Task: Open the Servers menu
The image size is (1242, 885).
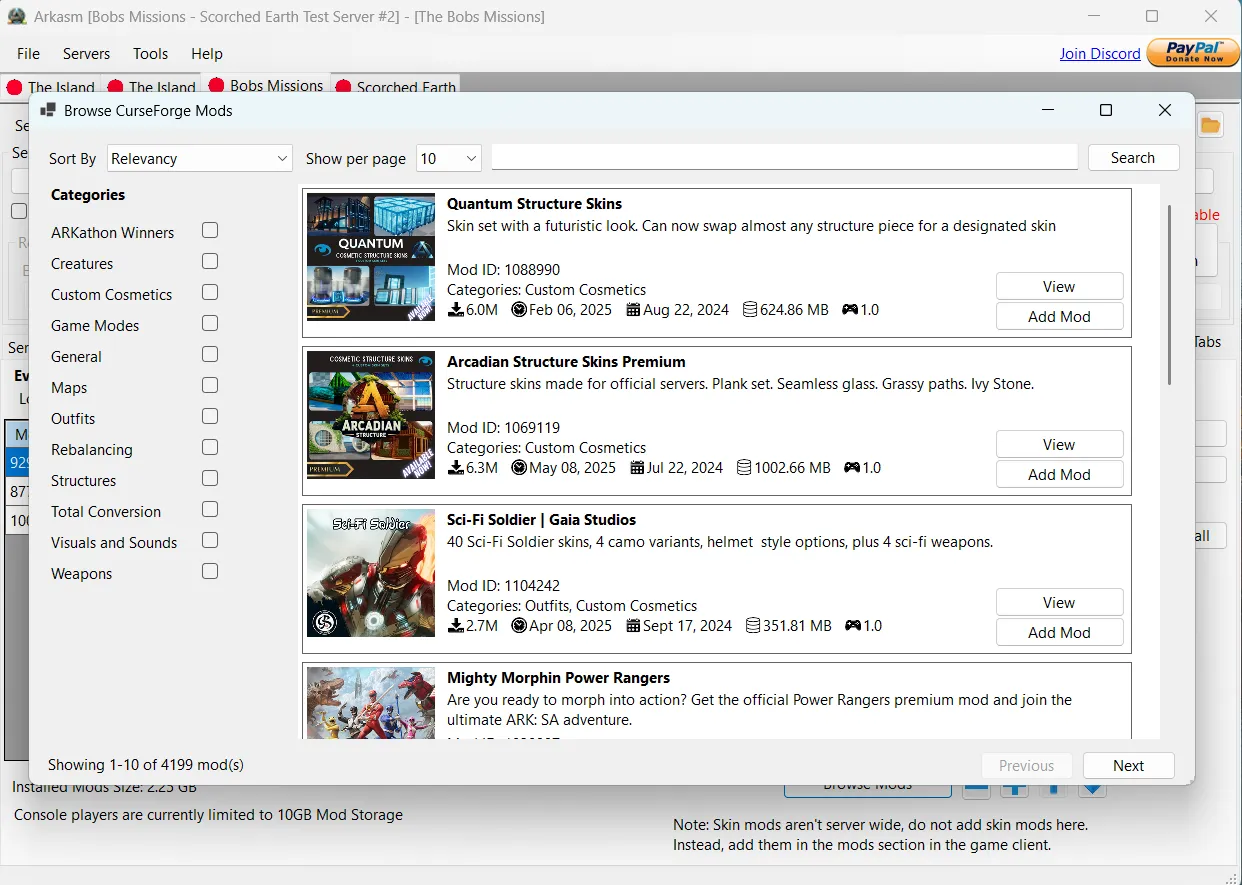Action: tap(86, 54)
